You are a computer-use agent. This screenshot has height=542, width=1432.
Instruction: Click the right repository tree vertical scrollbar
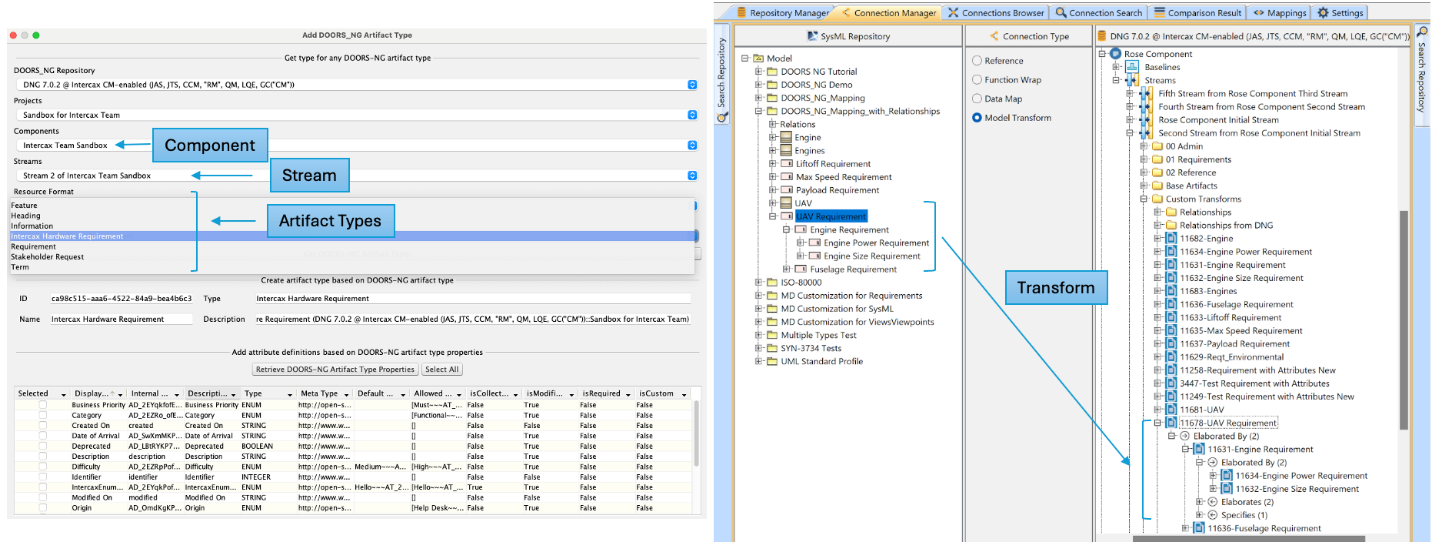point(1404,320)
